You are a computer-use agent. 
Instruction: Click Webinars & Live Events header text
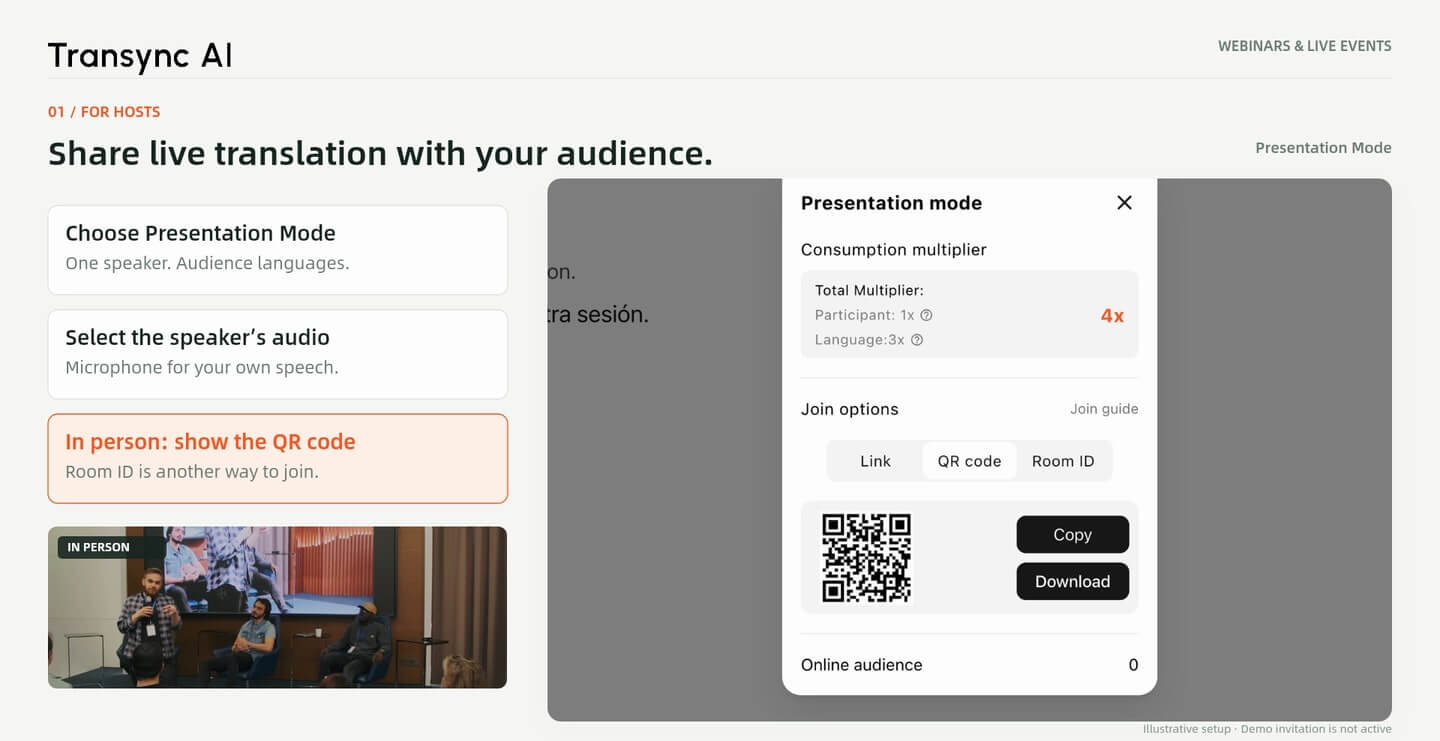pos(1304,46)
